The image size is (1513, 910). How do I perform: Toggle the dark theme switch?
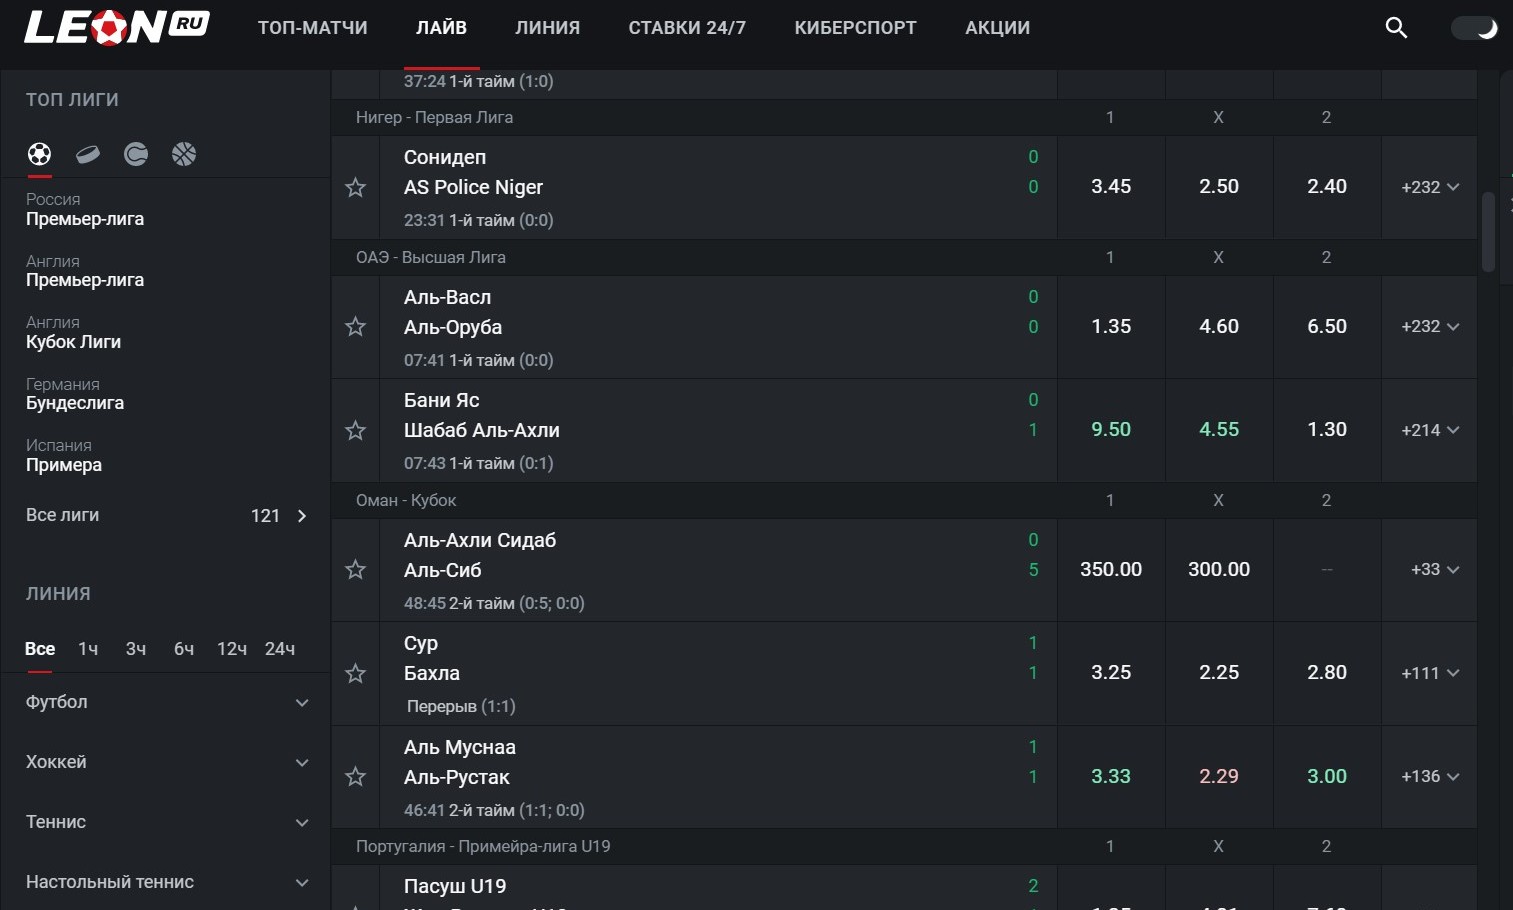tap(1474, 28)
